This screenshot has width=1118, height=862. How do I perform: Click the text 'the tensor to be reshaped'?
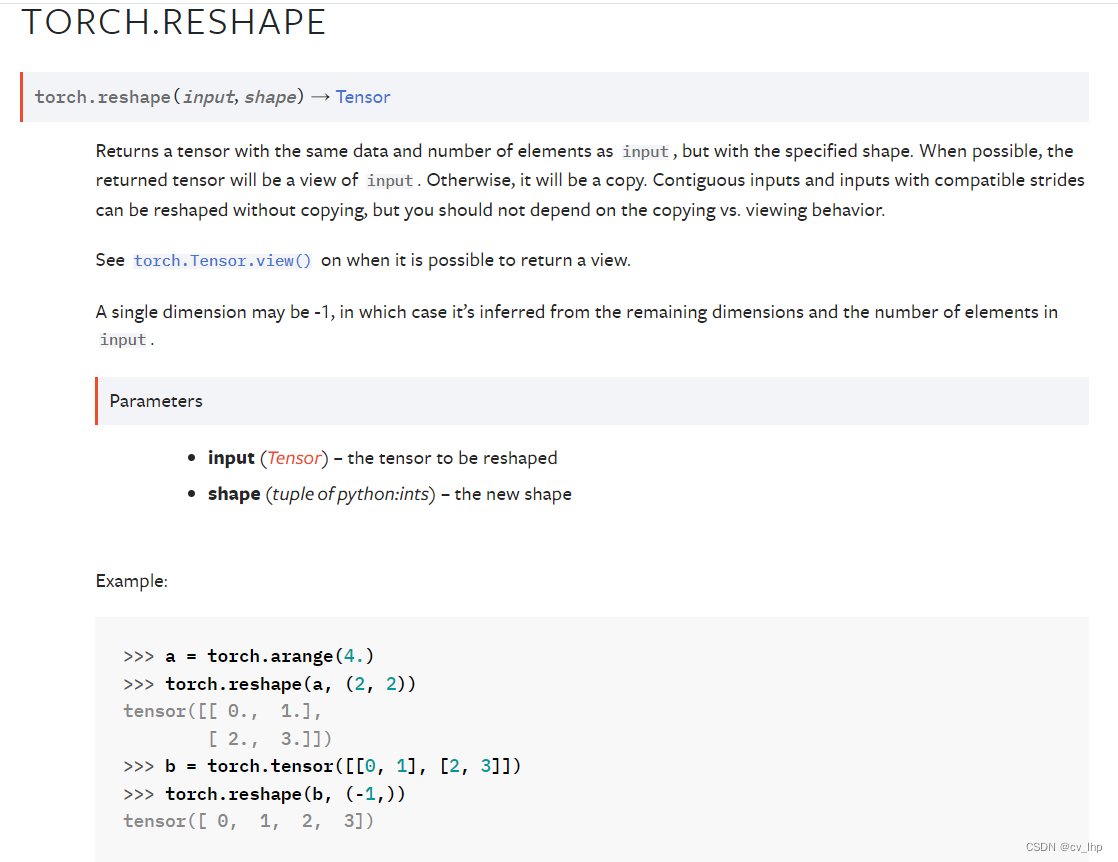[x=453, y=458]
